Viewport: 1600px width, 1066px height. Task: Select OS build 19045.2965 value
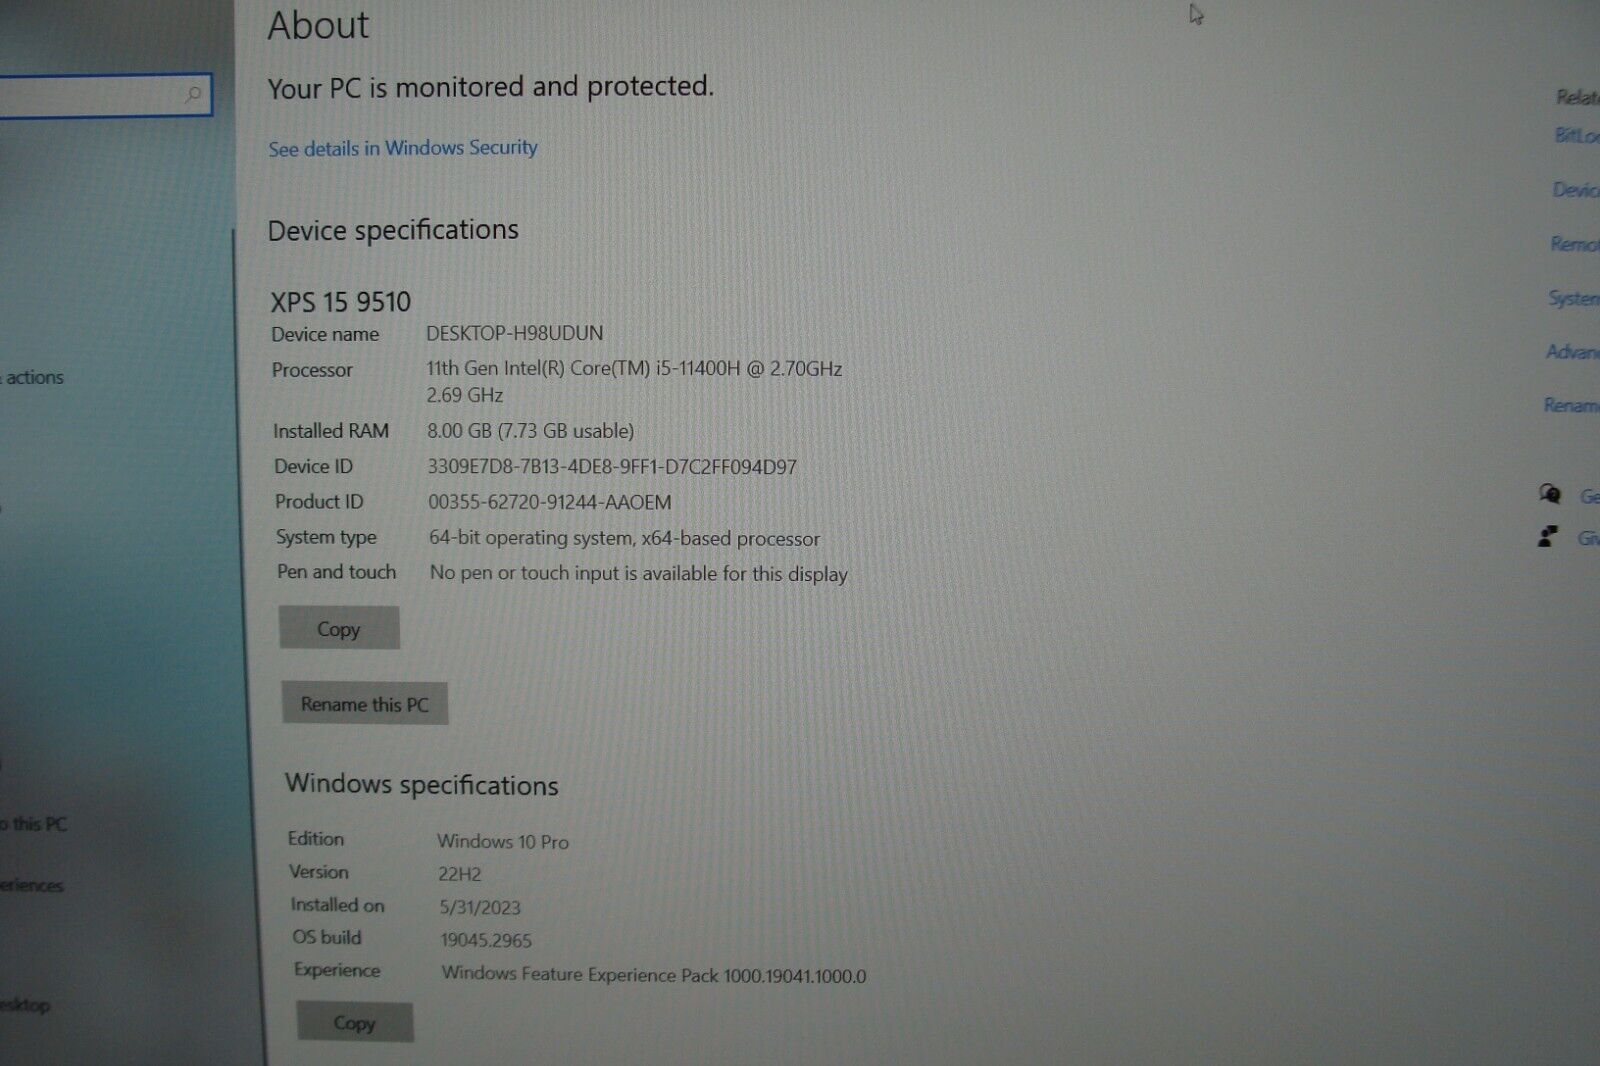486,940
